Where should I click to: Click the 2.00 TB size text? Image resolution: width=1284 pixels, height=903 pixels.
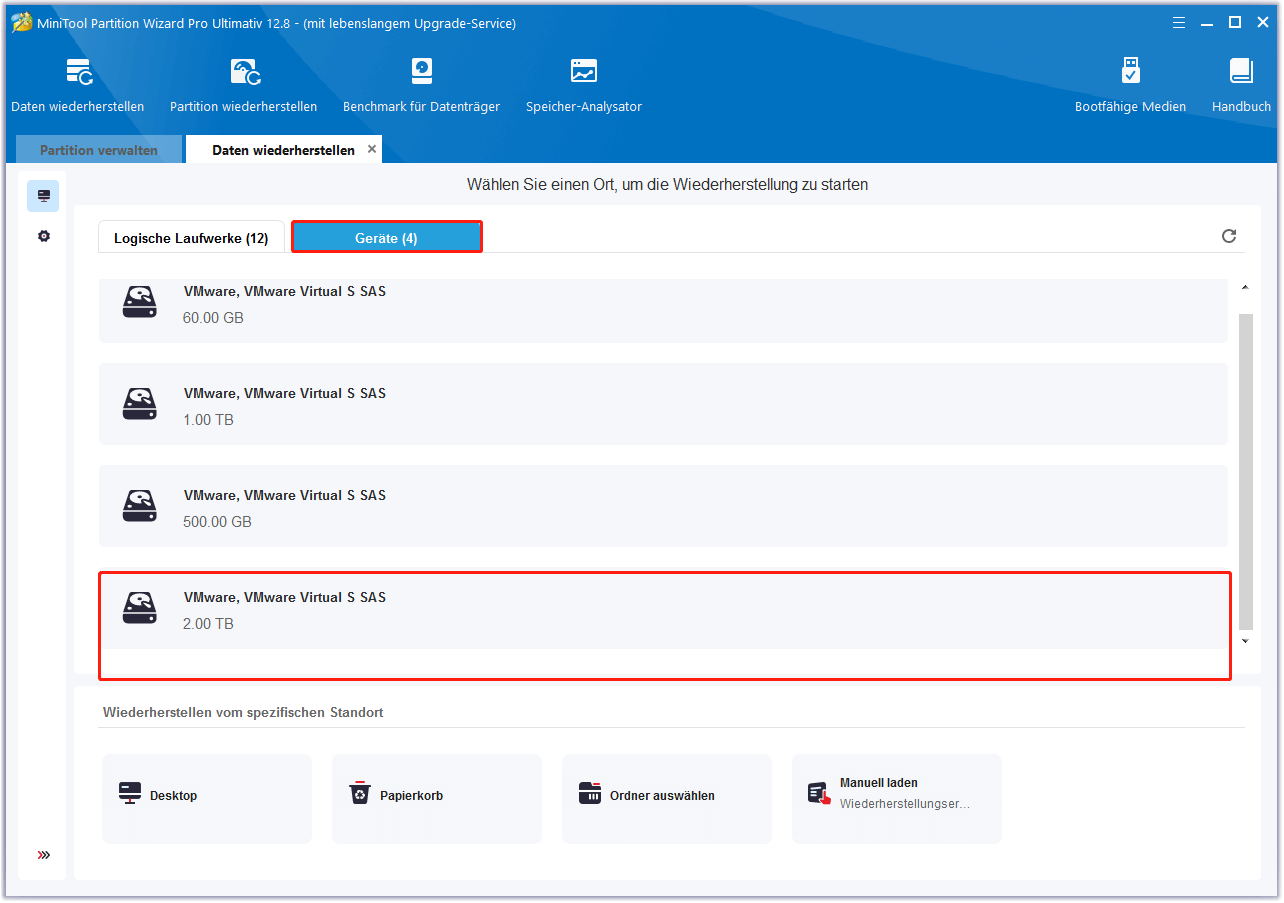tap(208, 624)
